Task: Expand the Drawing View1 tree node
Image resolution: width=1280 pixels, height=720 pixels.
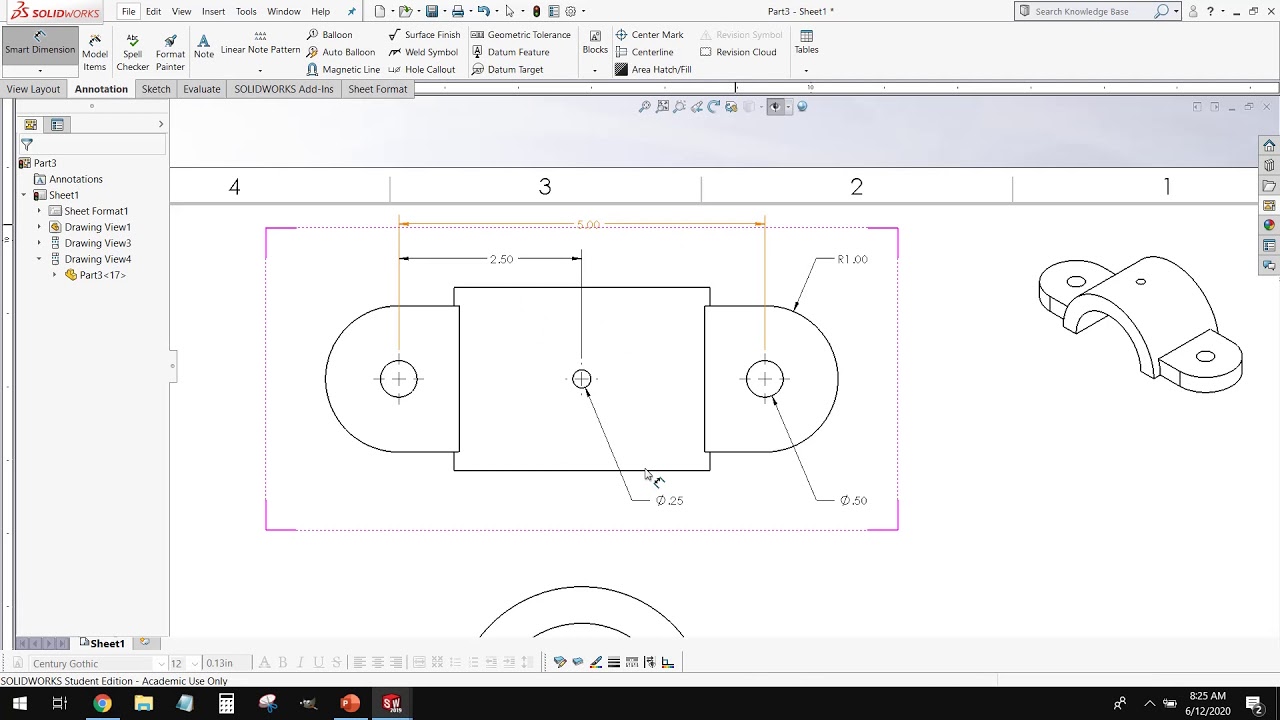Action: (x=40, y=227)
